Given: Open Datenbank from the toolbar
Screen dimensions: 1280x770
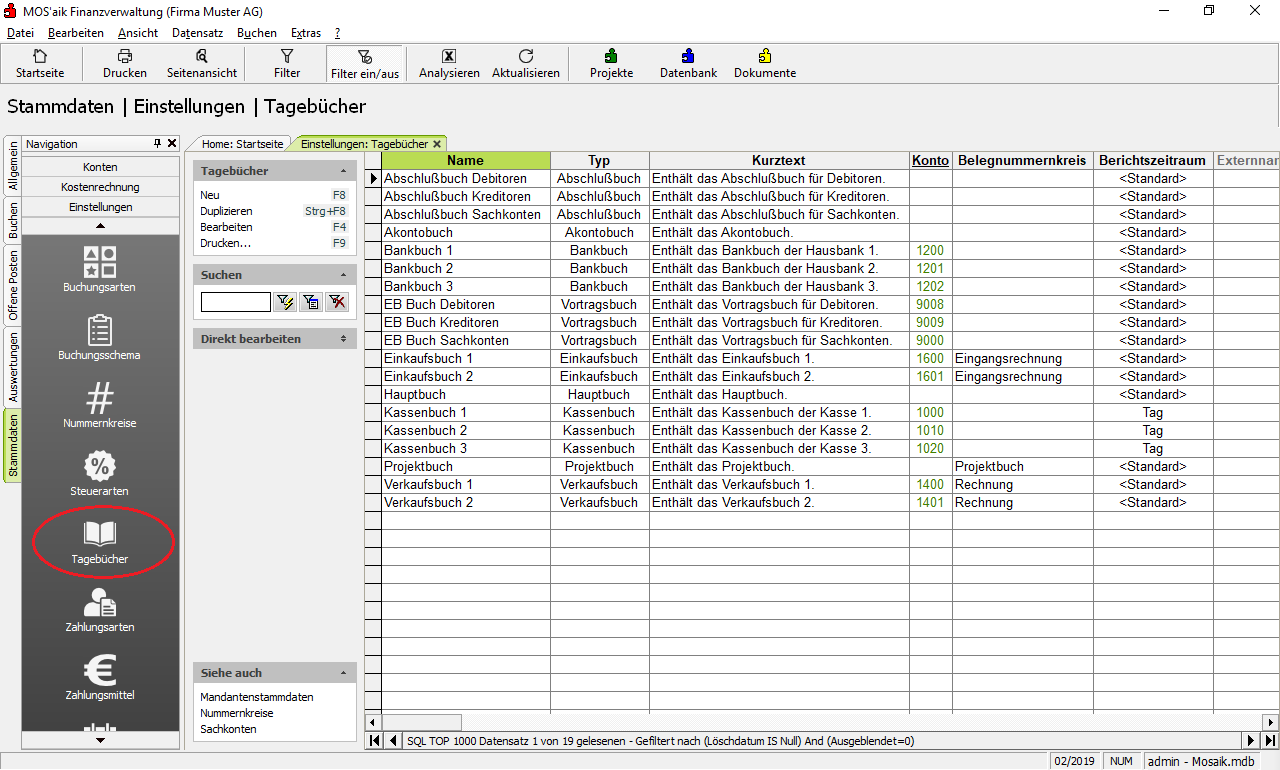Looking at the screenshot, I should click(688, 64).
